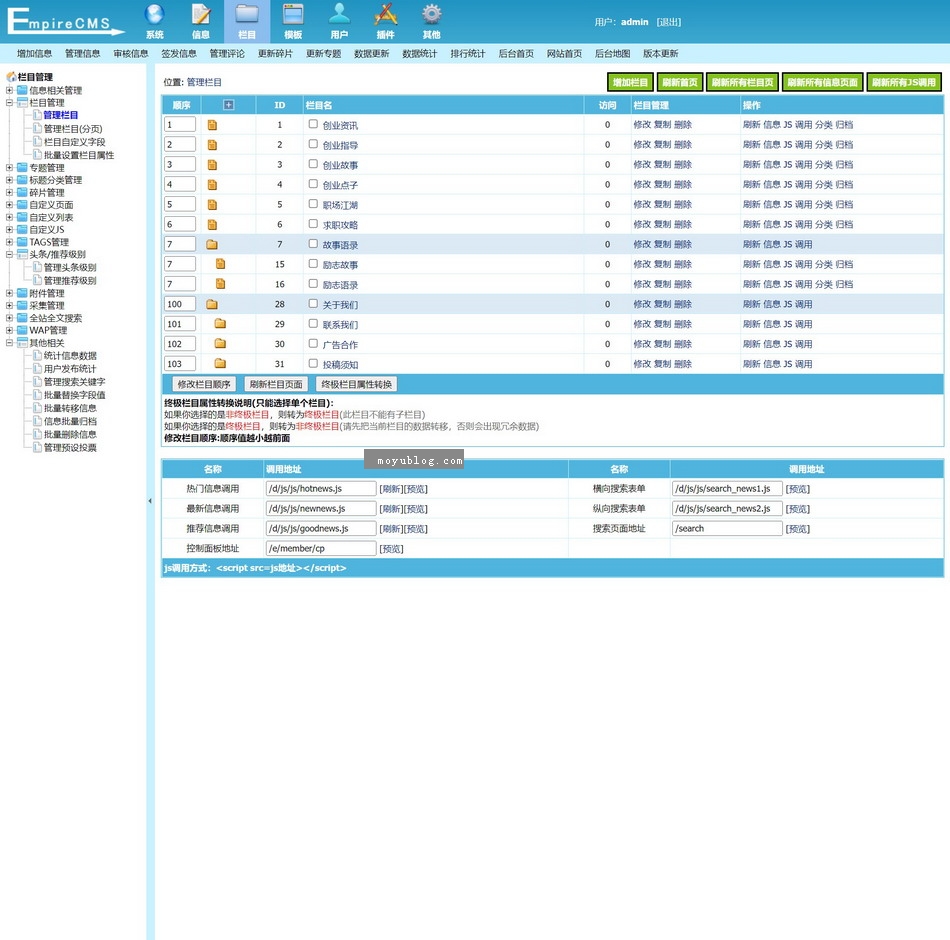Click the 刷新所有JS调用 button
Viewport: 950px width, 940px height.
tap(904, 82)
